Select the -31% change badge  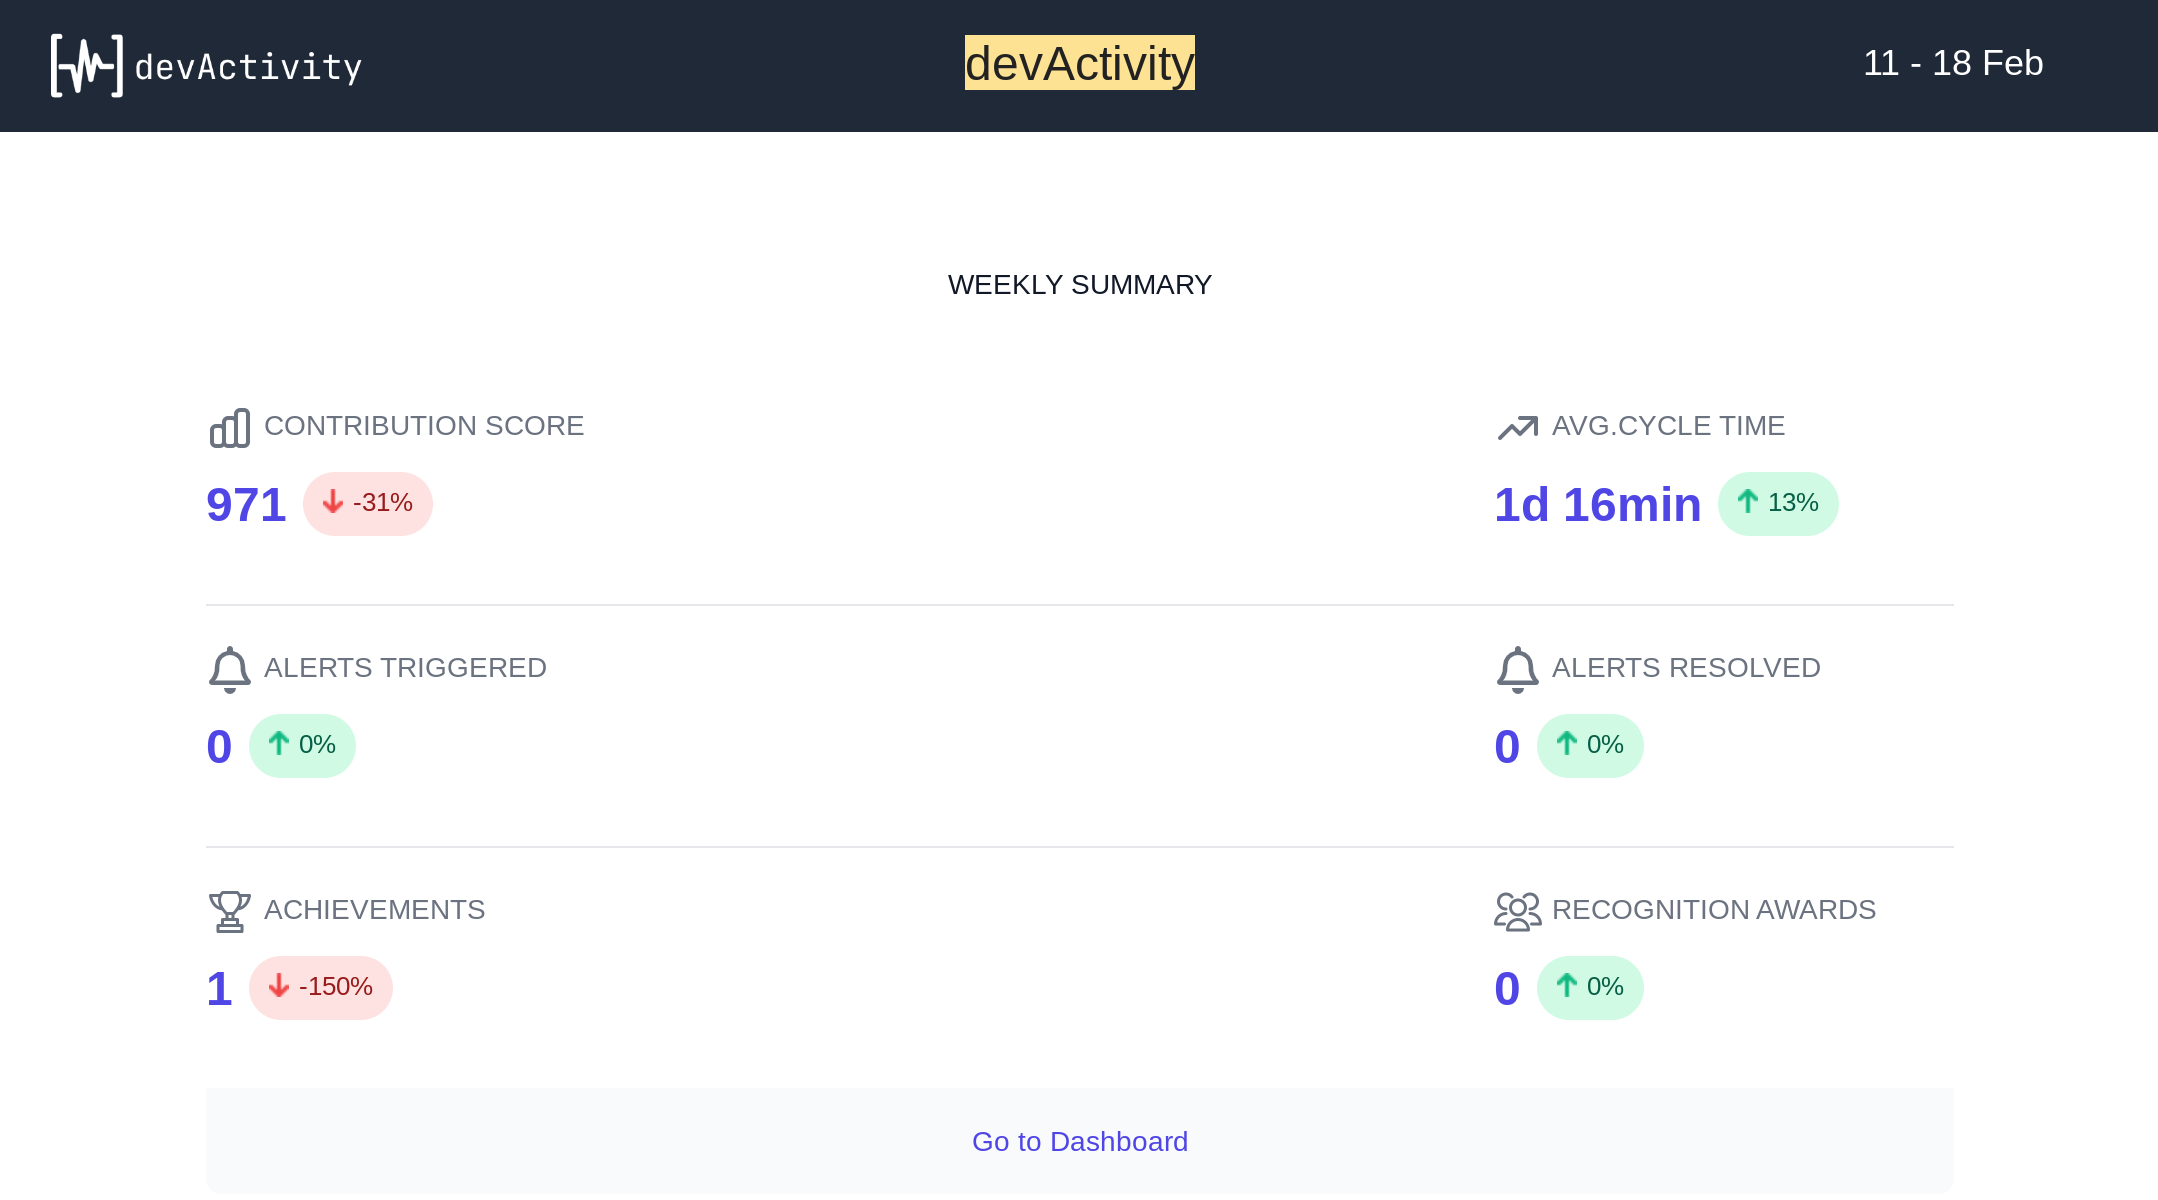(367, 503)
